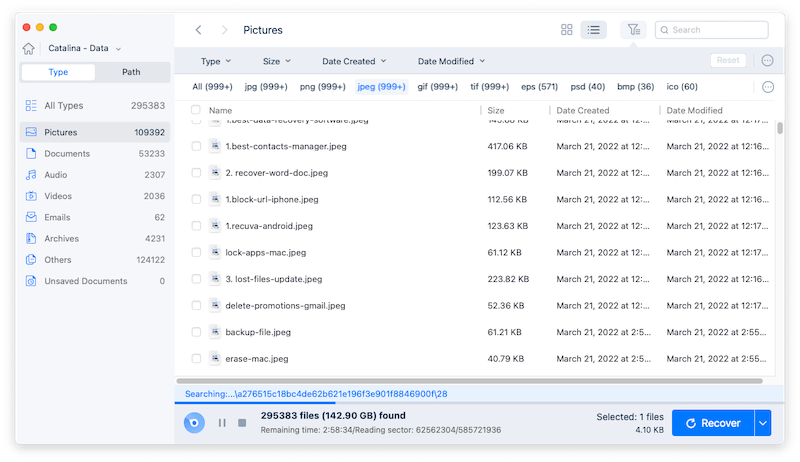Screen dimensions: 800x462
Task: Check 3. lost-files-update.jpeg checkbox
Action: (x=196, y=279)
